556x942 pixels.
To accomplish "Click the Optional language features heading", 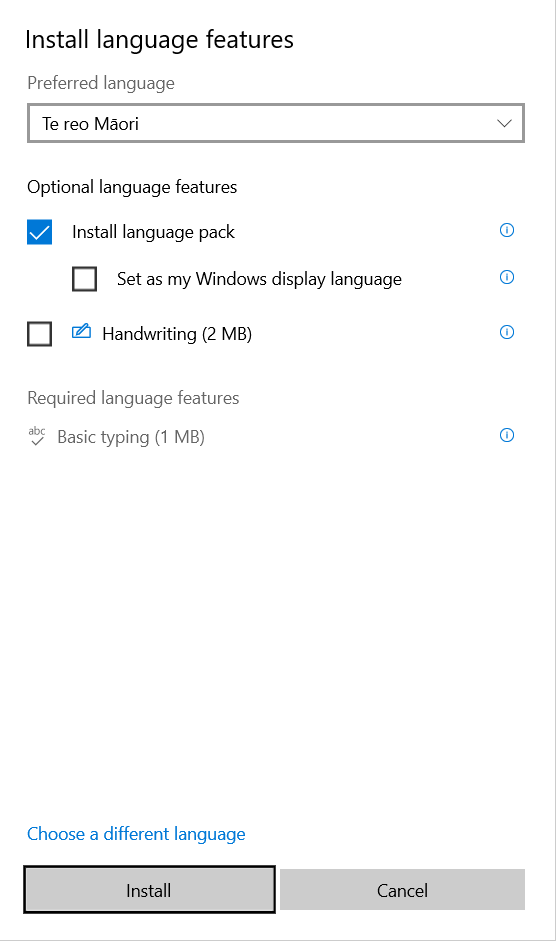I will click(x=132, y=187).
